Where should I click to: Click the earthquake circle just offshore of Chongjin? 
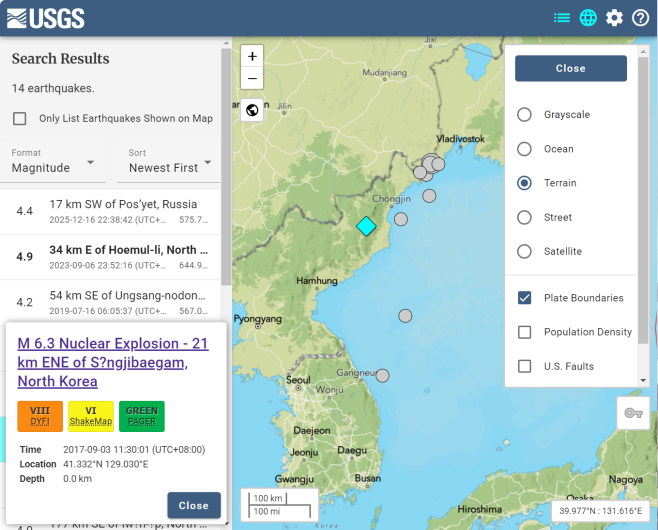tap(401, 219)
